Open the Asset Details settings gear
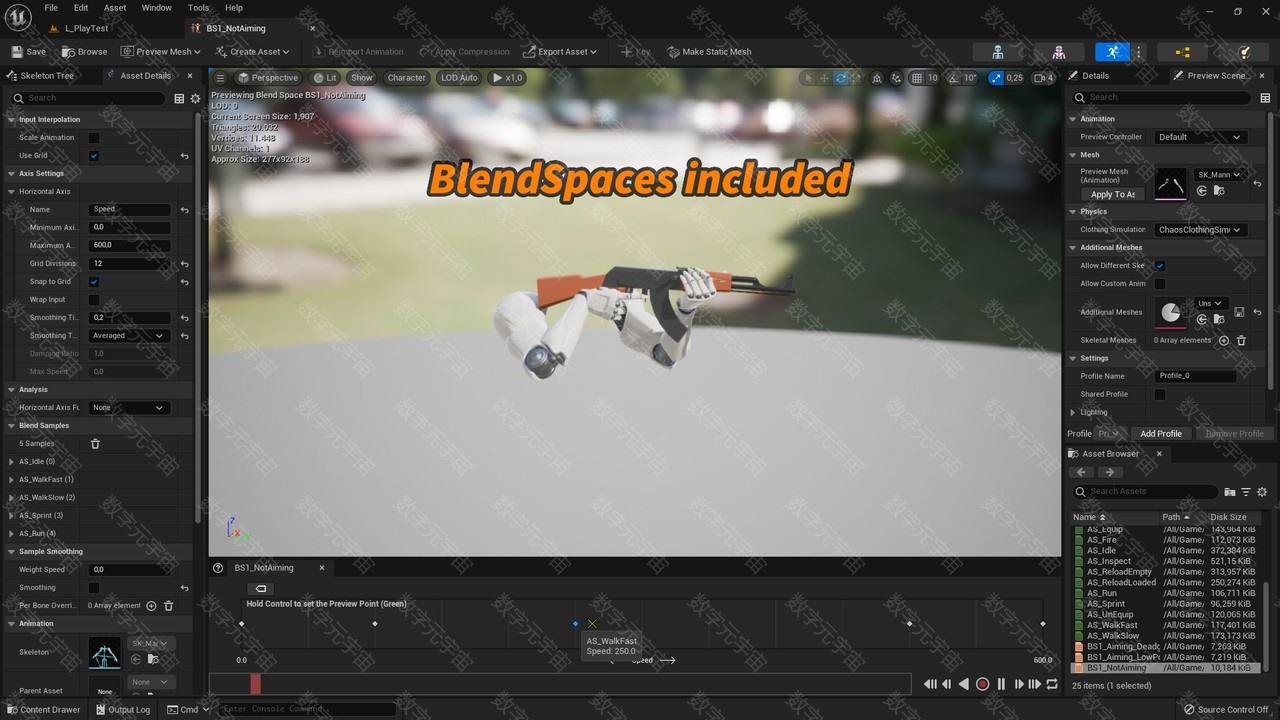 (195, 98)
